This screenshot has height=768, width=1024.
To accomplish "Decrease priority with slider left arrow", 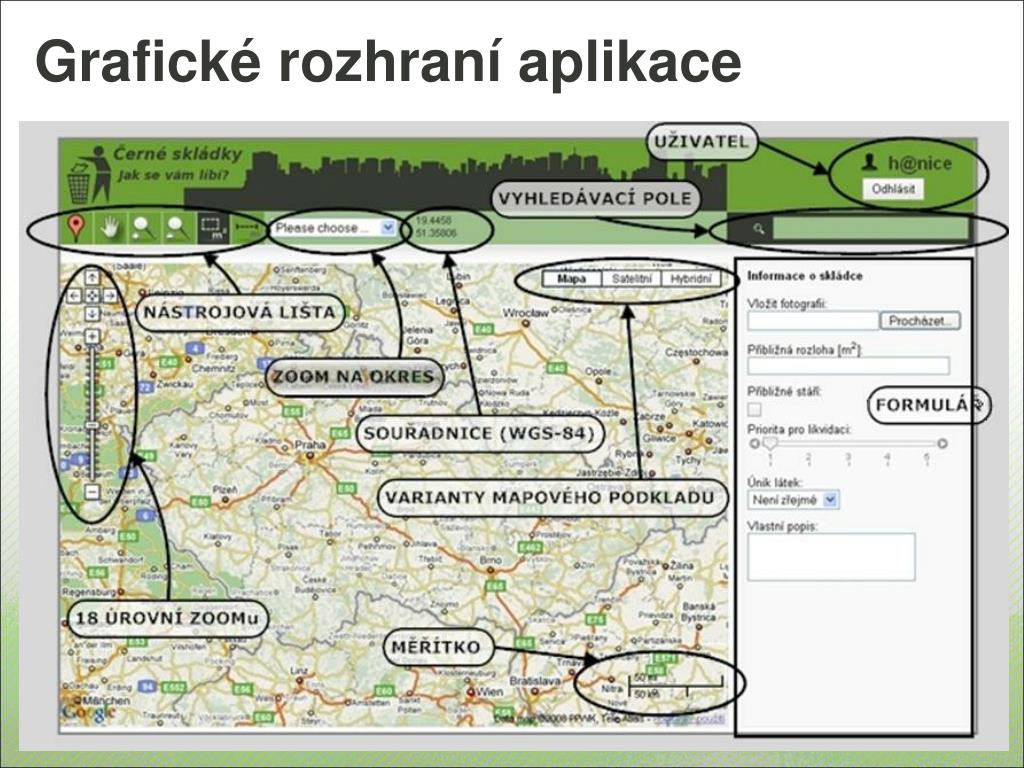I will pyautogui.click(x=755, y=443).
